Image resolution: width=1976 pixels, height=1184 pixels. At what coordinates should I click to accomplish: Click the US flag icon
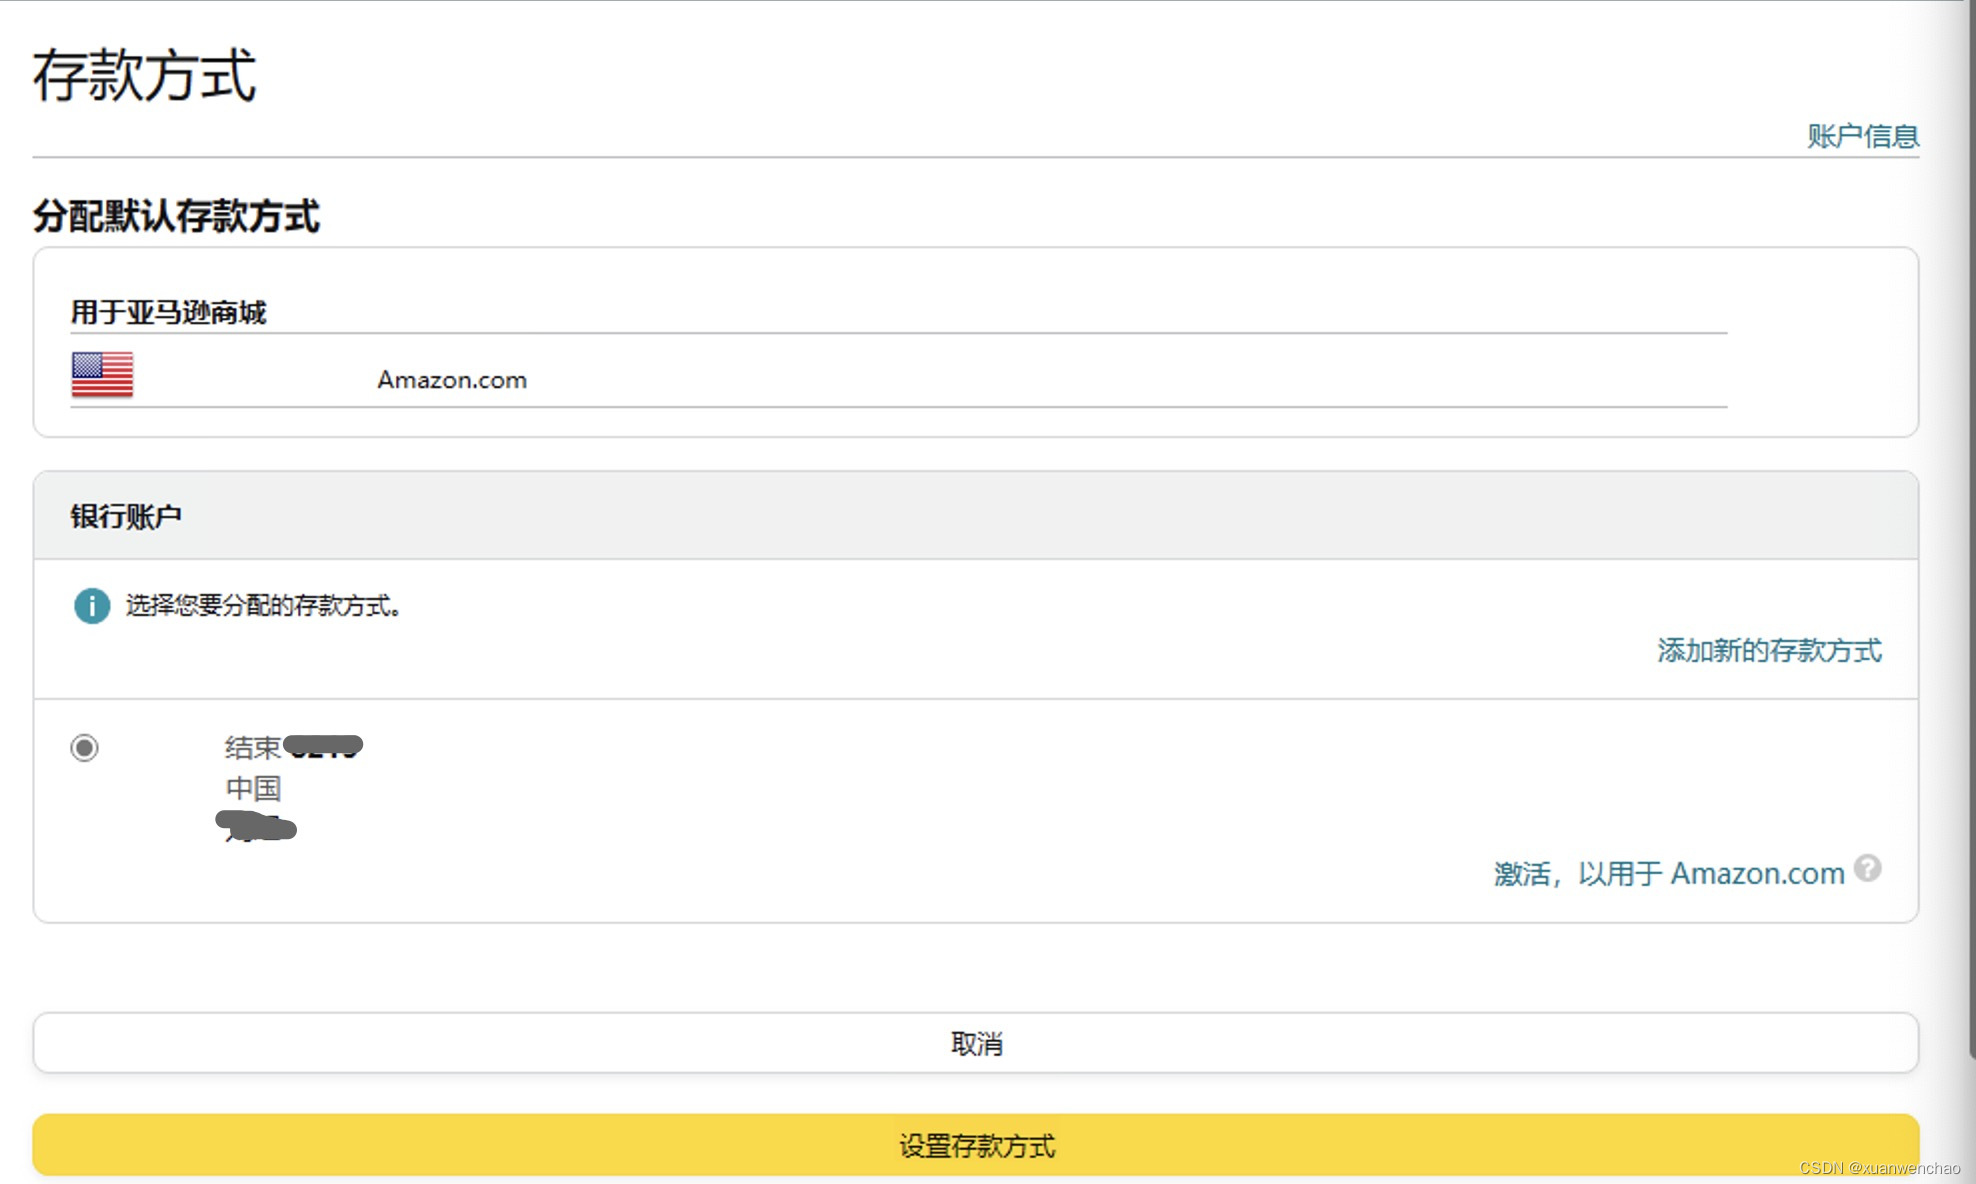tap(102, 375)
